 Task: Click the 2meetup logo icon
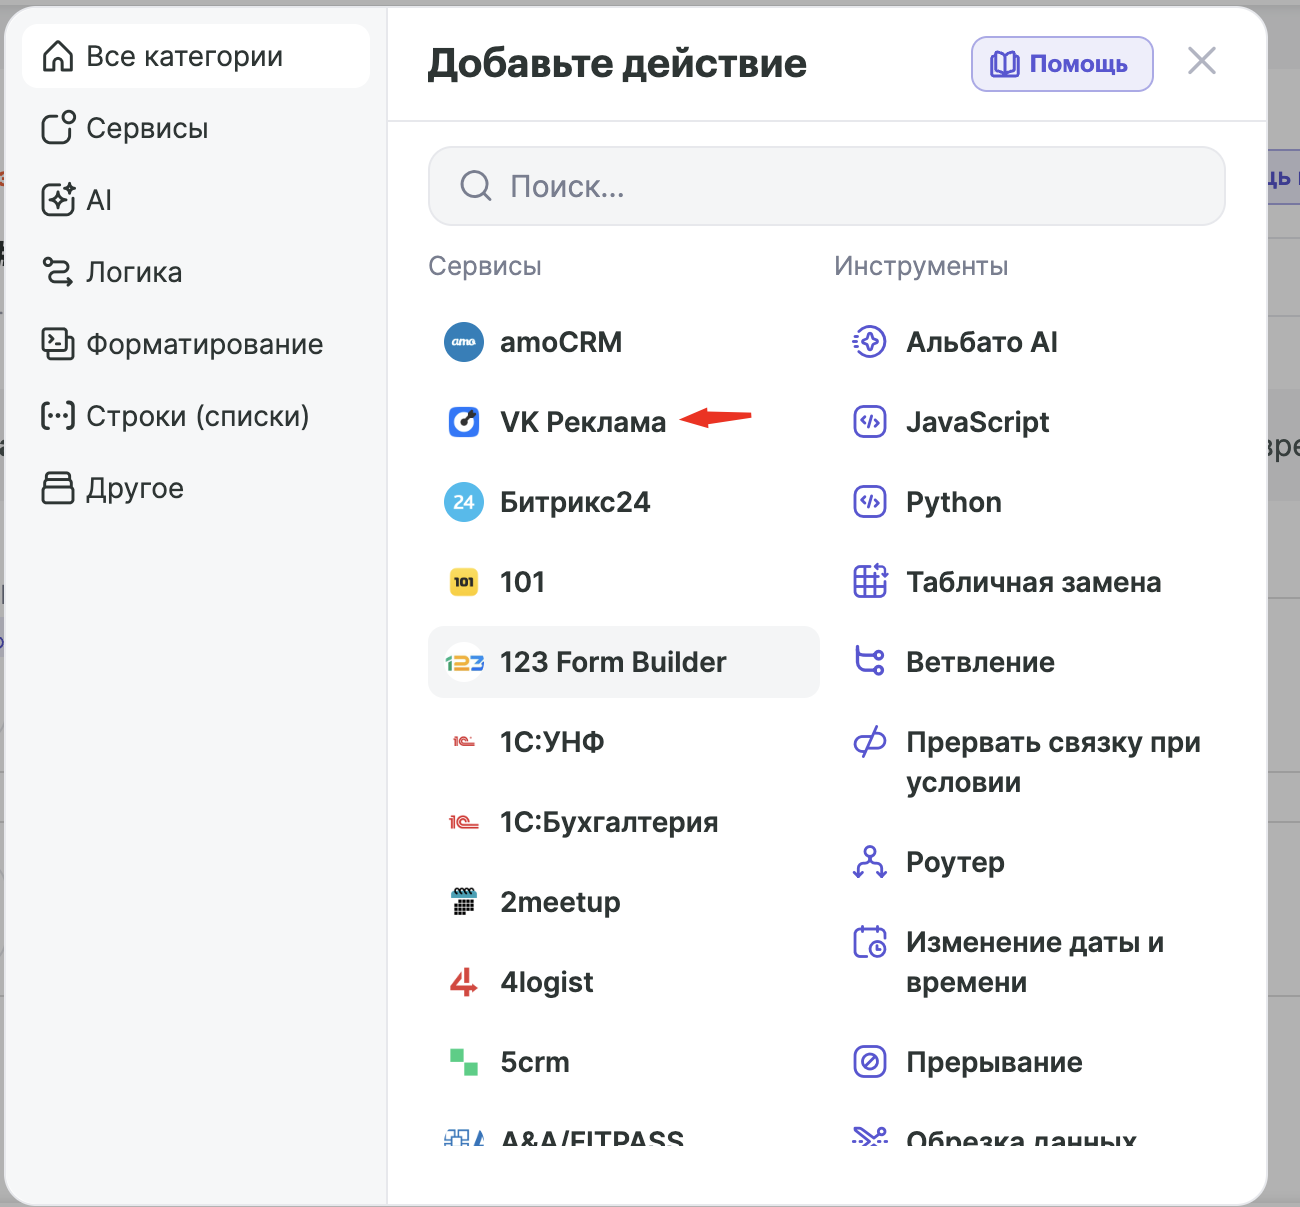(x=464, y=902)
